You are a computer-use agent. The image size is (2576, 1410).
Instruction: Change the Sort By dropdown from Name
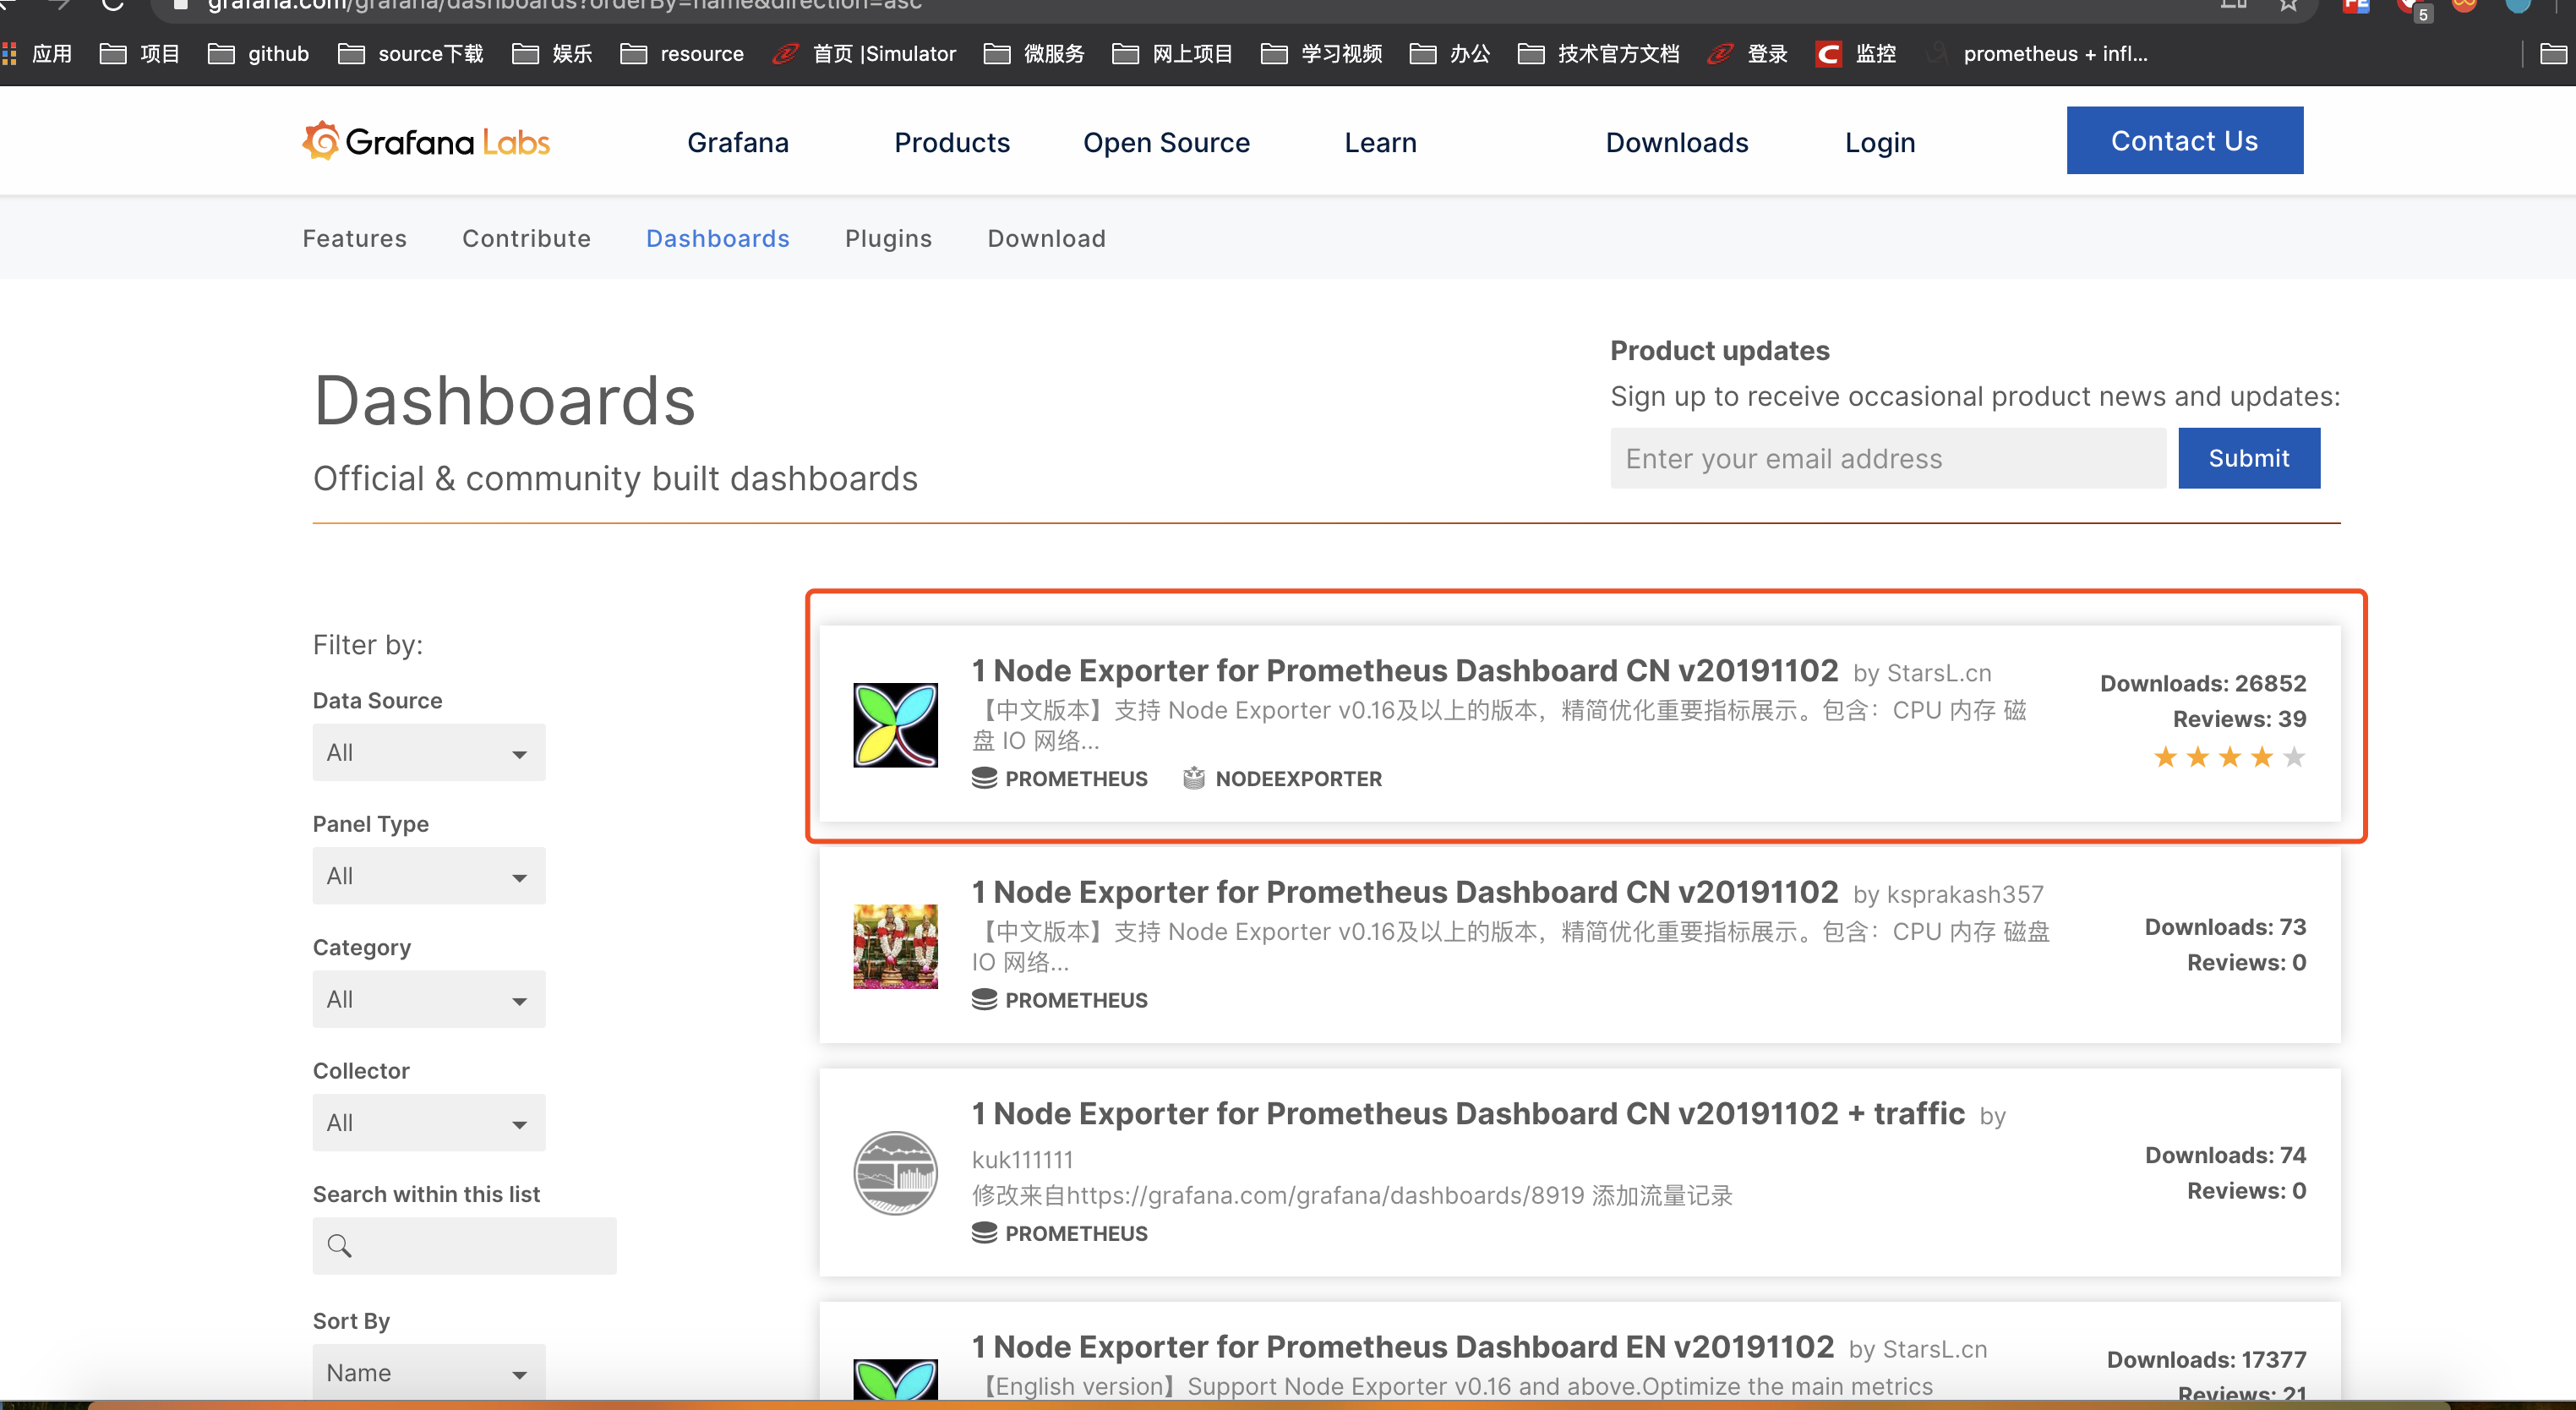pyautogui.click(x=428, y=1372)
